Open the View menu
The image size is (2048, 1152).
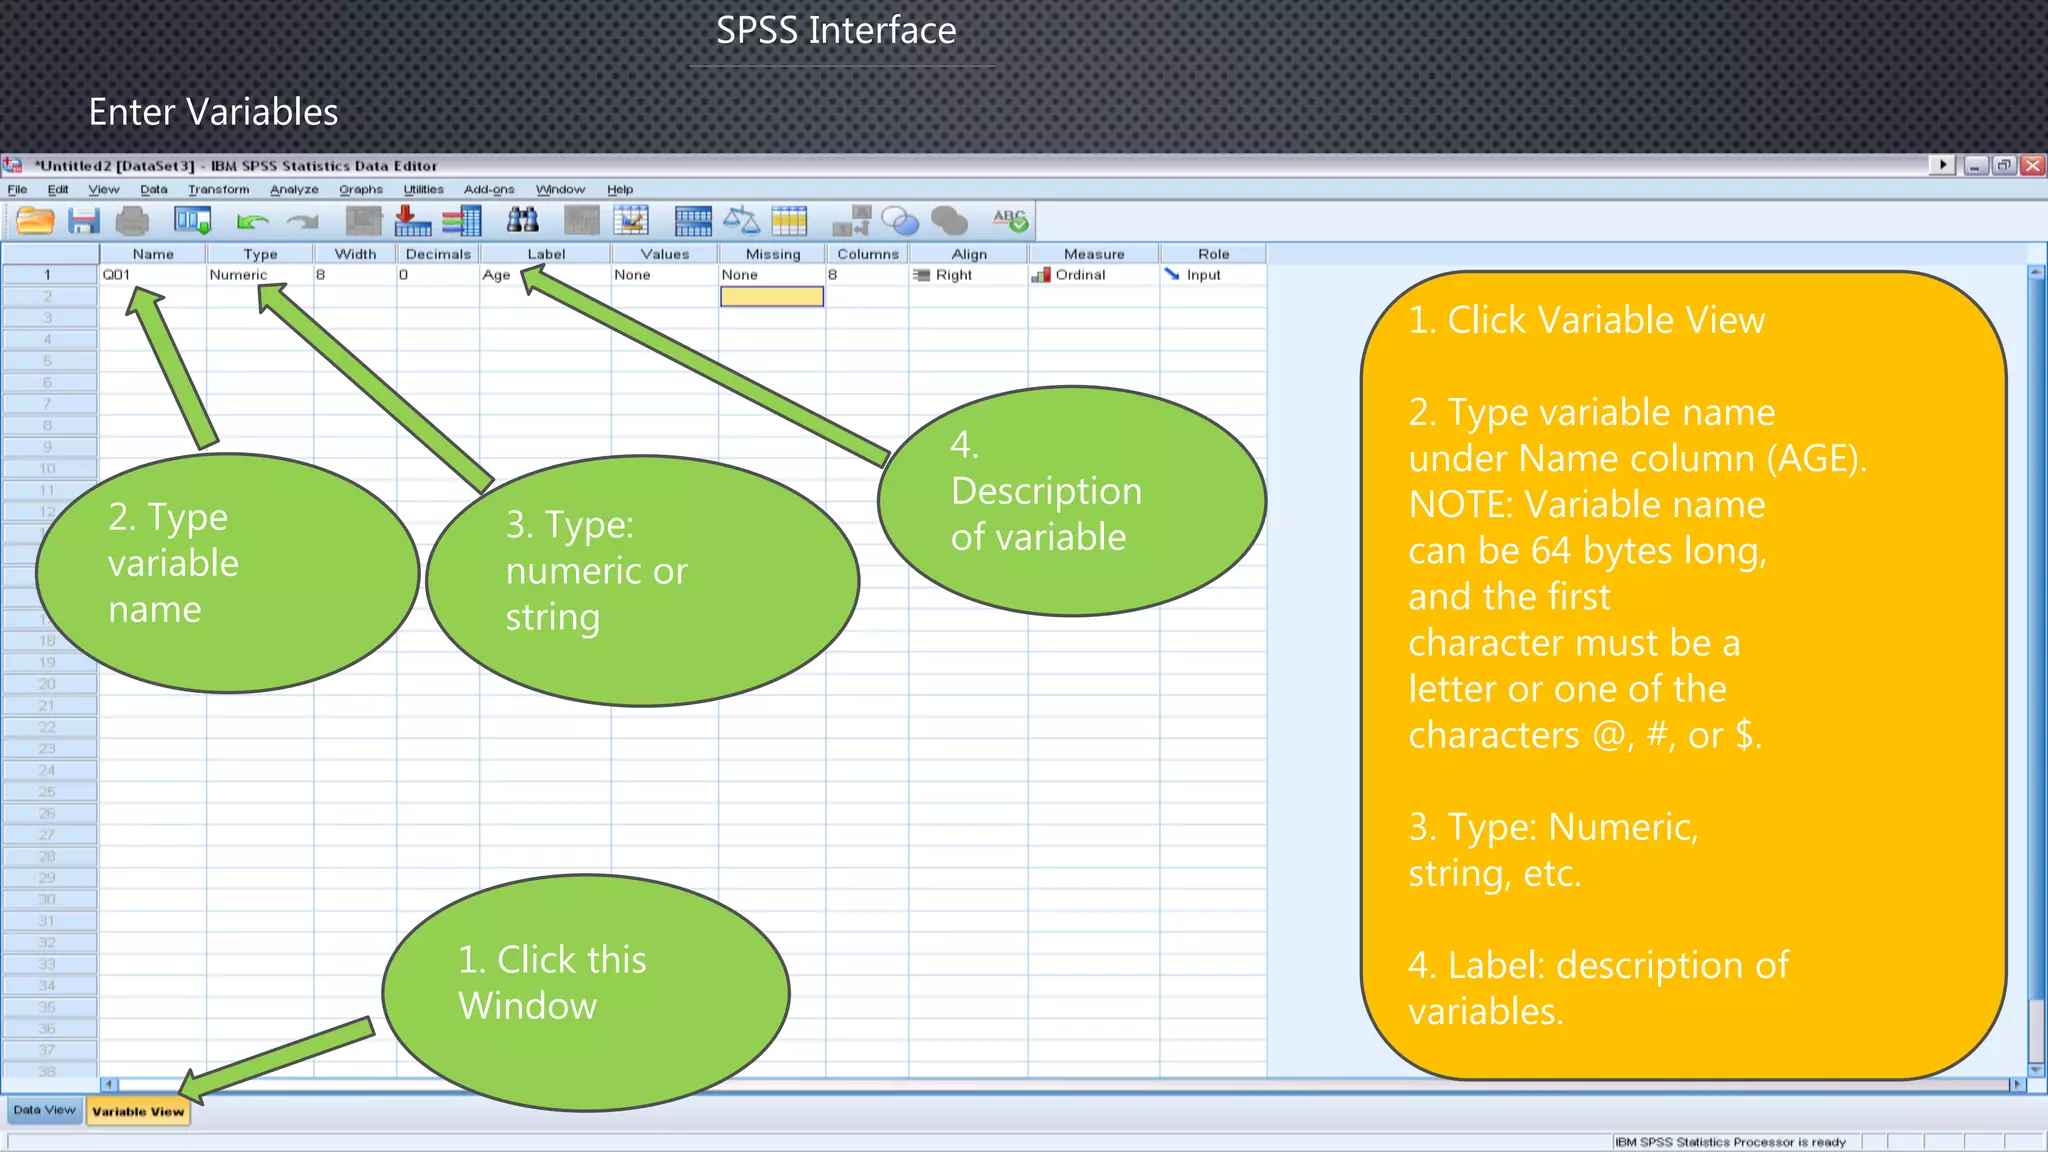click(103, 189)
